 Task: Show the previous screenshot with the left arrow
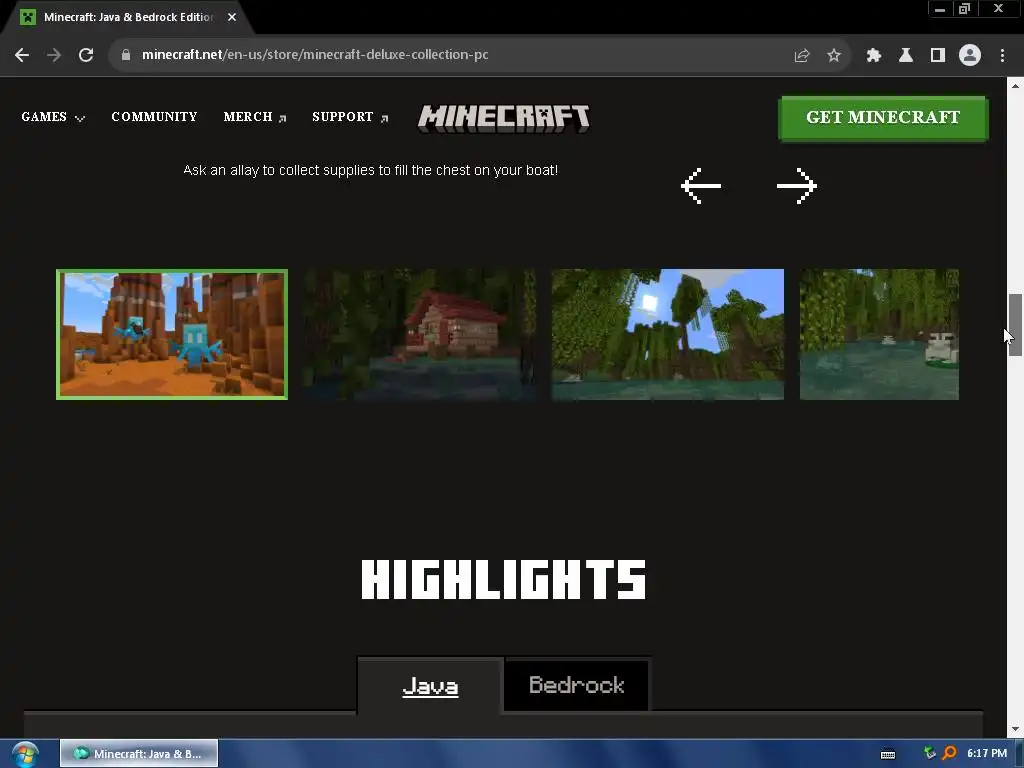(x=701, y=186)
